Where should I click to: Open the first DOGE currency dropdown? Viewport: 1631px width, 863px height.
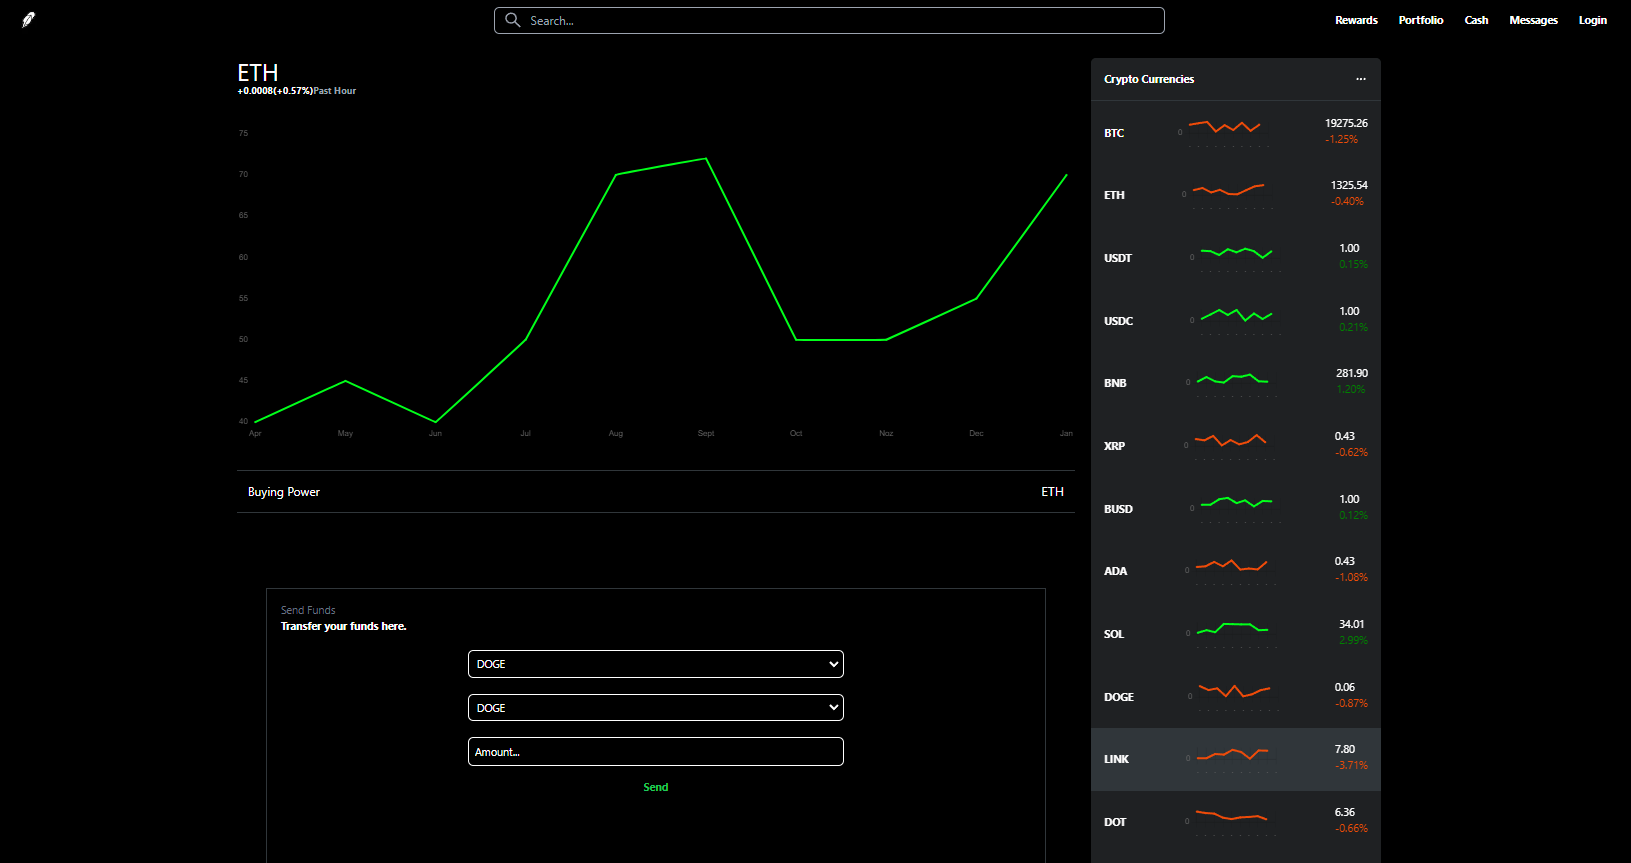pos(655,664)
